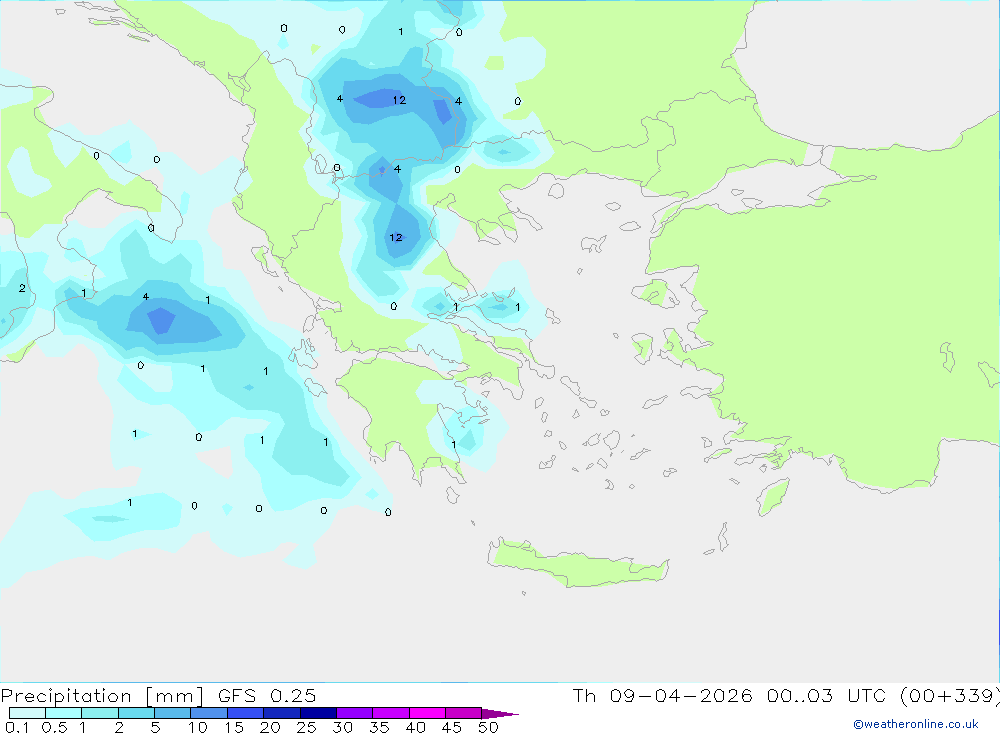Click the '2' precipitation value at map's left edge
1000x733 pixels.
pos(22,288)
